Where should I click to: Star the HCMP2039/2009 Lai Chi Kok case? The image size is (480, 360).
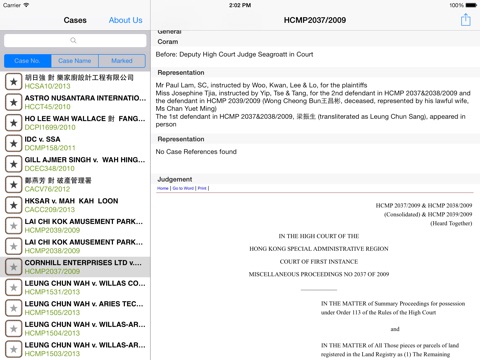point(14,226)
